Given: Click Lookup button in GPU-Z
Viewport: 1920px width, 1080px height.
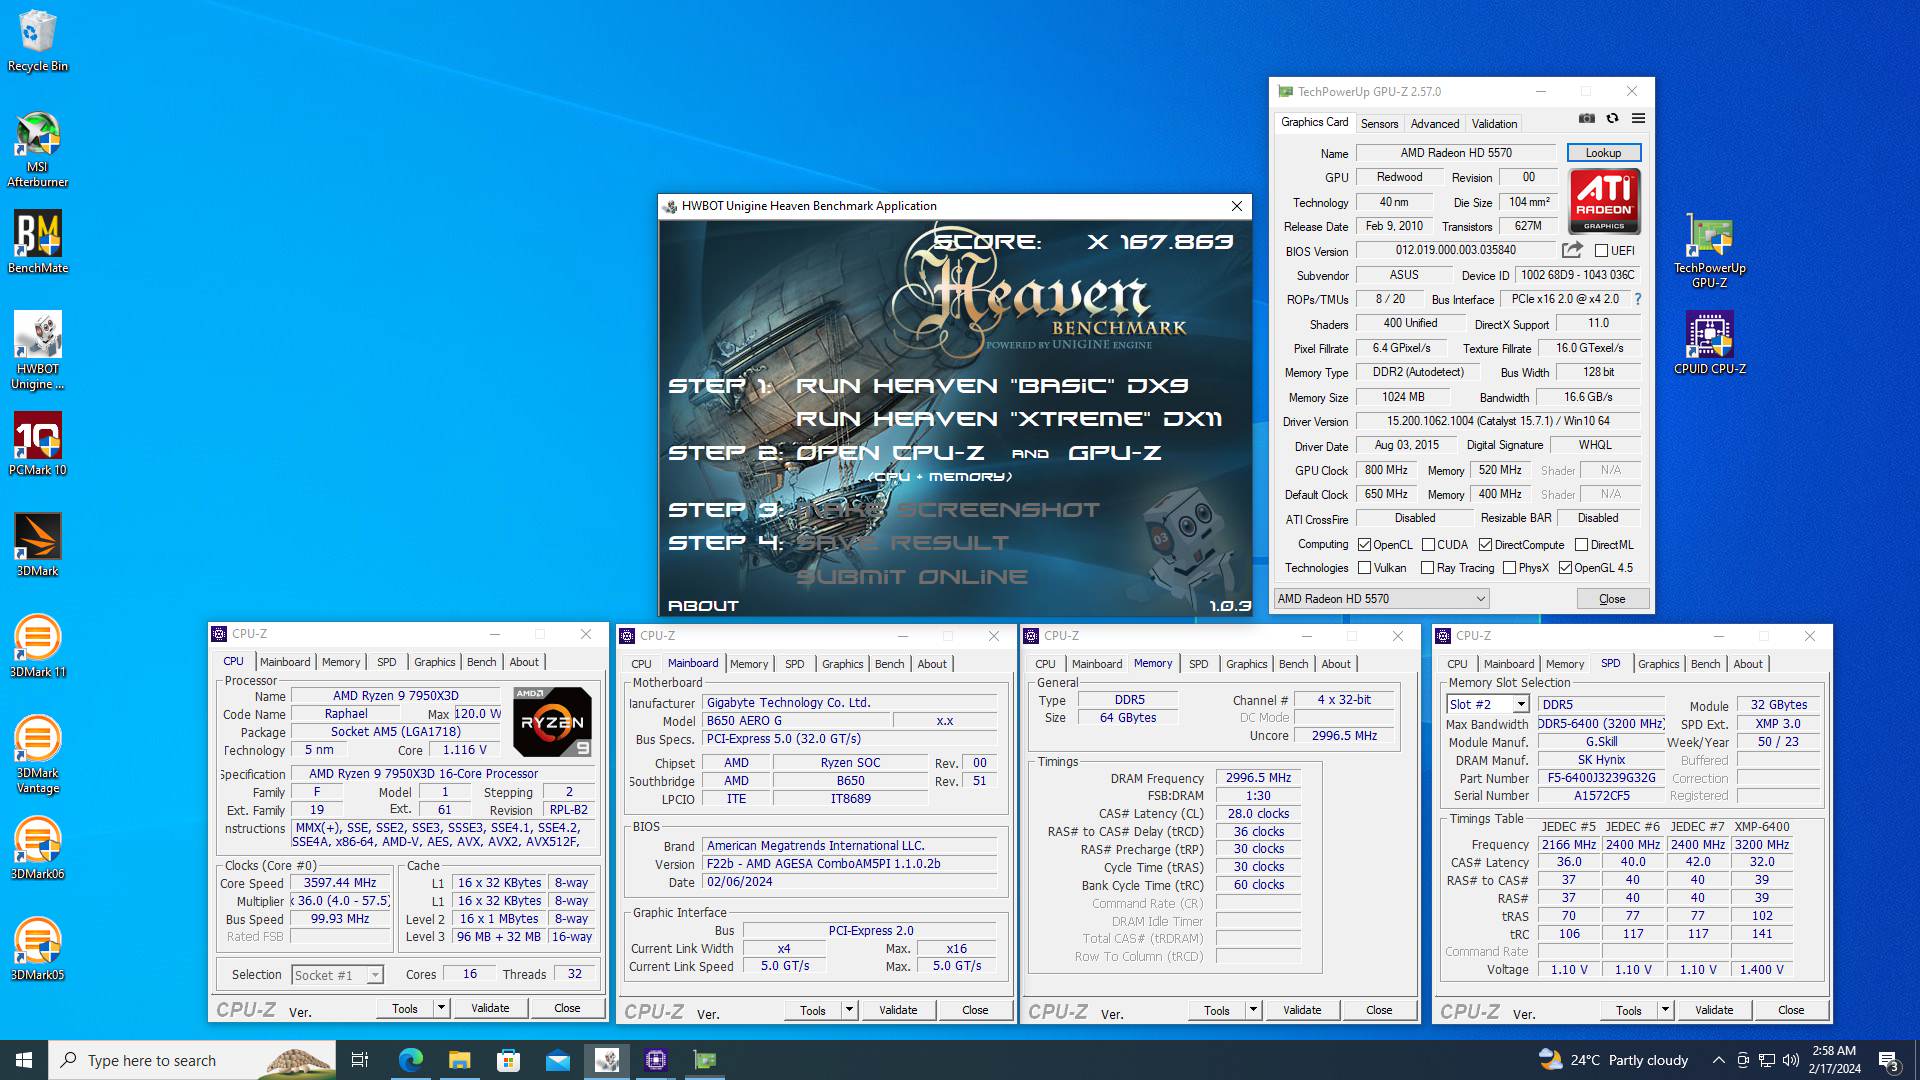Looking at the screenshot, I should pos(1603,153).
